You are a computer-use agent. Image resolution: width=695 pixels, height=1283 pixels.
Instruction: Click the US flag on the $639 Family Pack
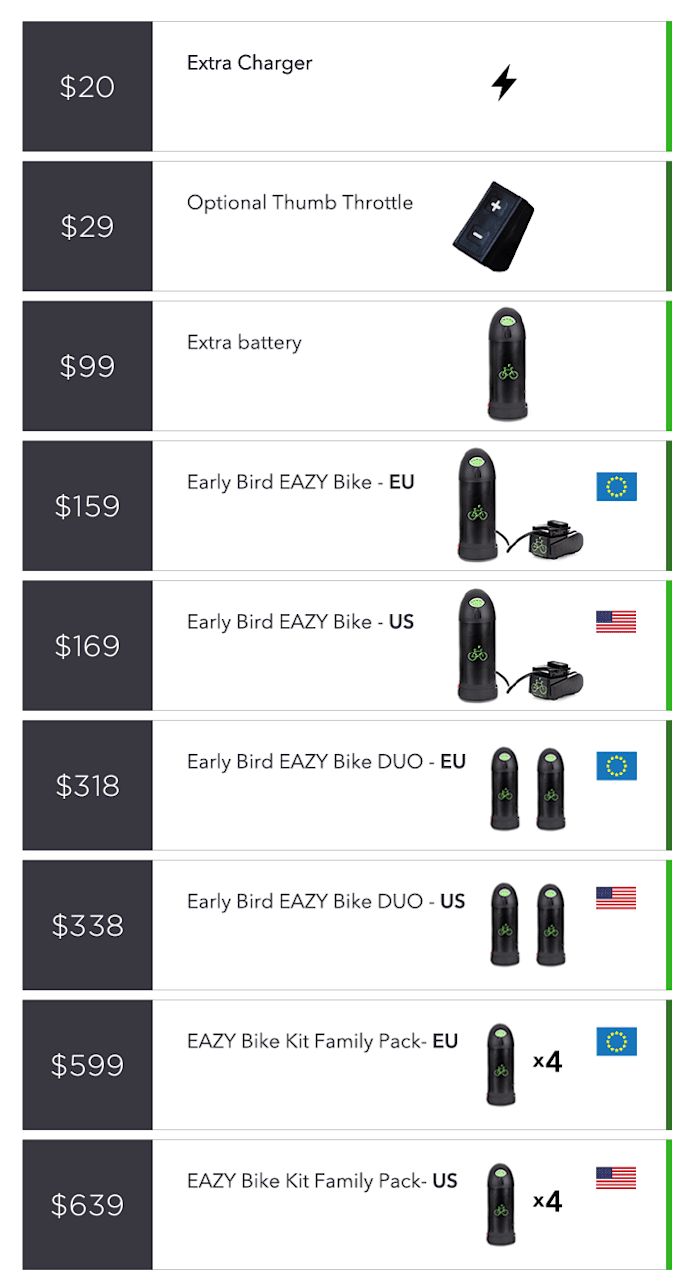[x=616, y=1177]
